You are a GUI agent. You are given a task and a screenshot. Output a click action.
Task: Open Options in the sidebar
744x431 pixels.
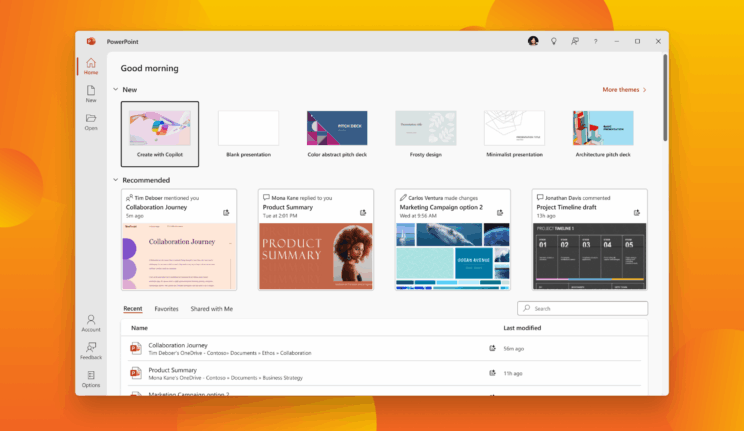coord(91,379)
